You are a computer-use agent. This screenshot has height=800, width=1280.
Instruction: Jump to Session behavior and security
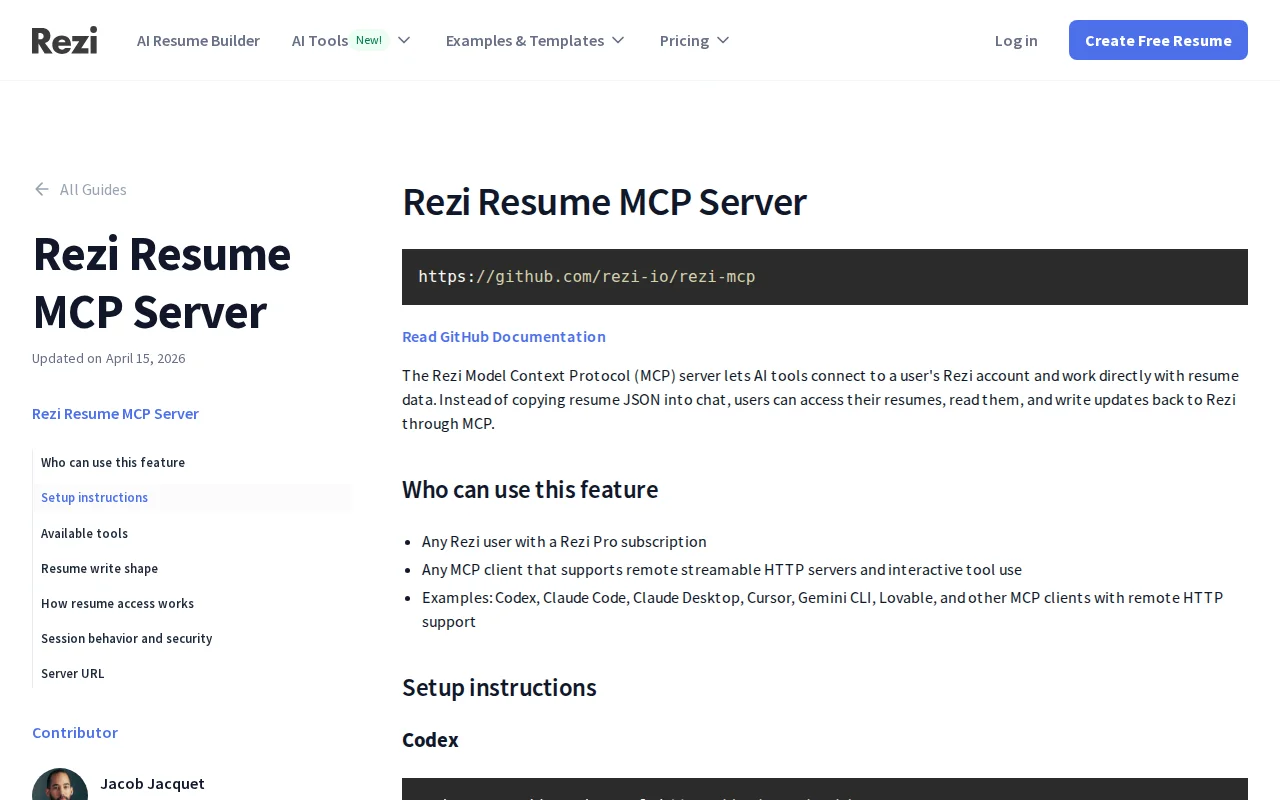[x=126, y=638]
